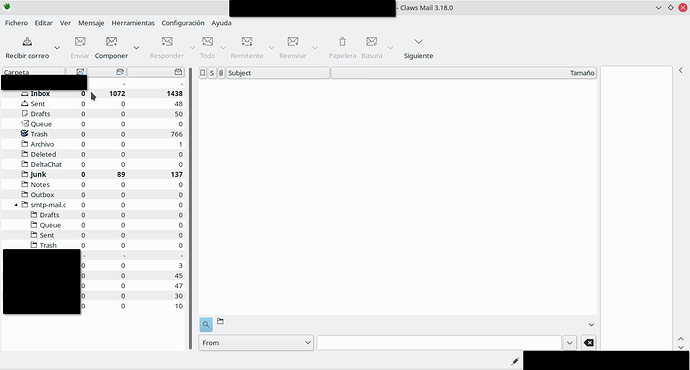
Task: Click the Todo reply-all icon
Action: click(x=207, y=42)
